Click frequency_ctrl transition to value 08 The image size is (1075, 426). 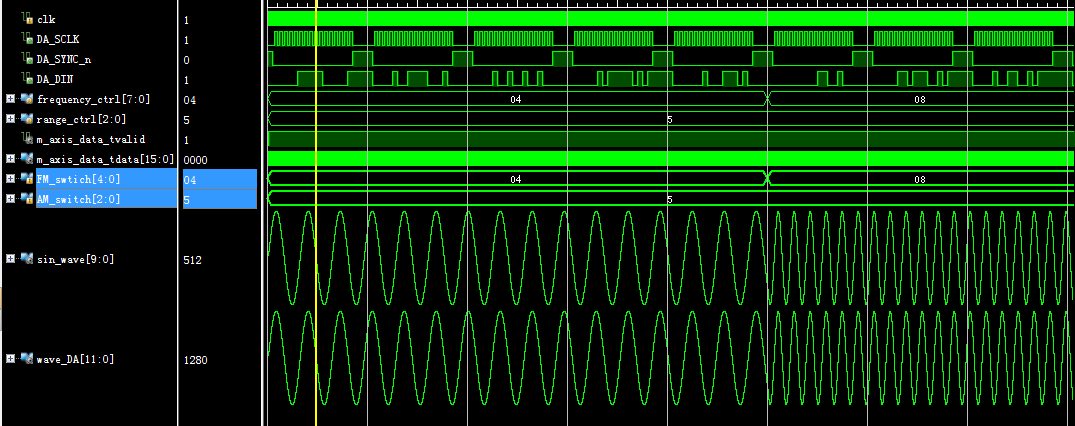(768, 99)
